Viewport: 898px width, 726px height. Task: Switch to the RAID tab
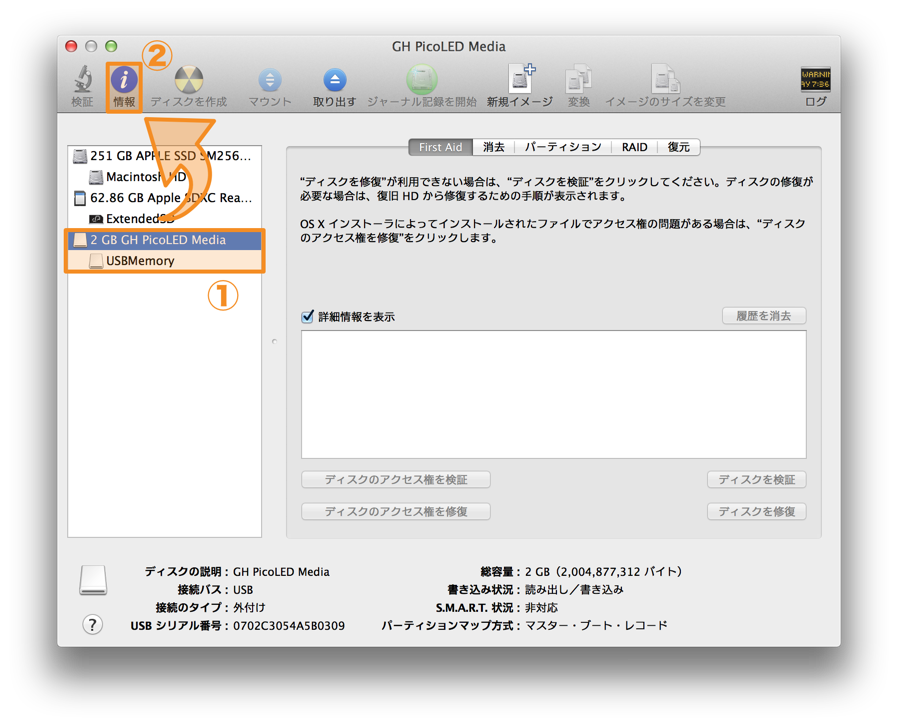pyautogui.click(x=635, y=147)
